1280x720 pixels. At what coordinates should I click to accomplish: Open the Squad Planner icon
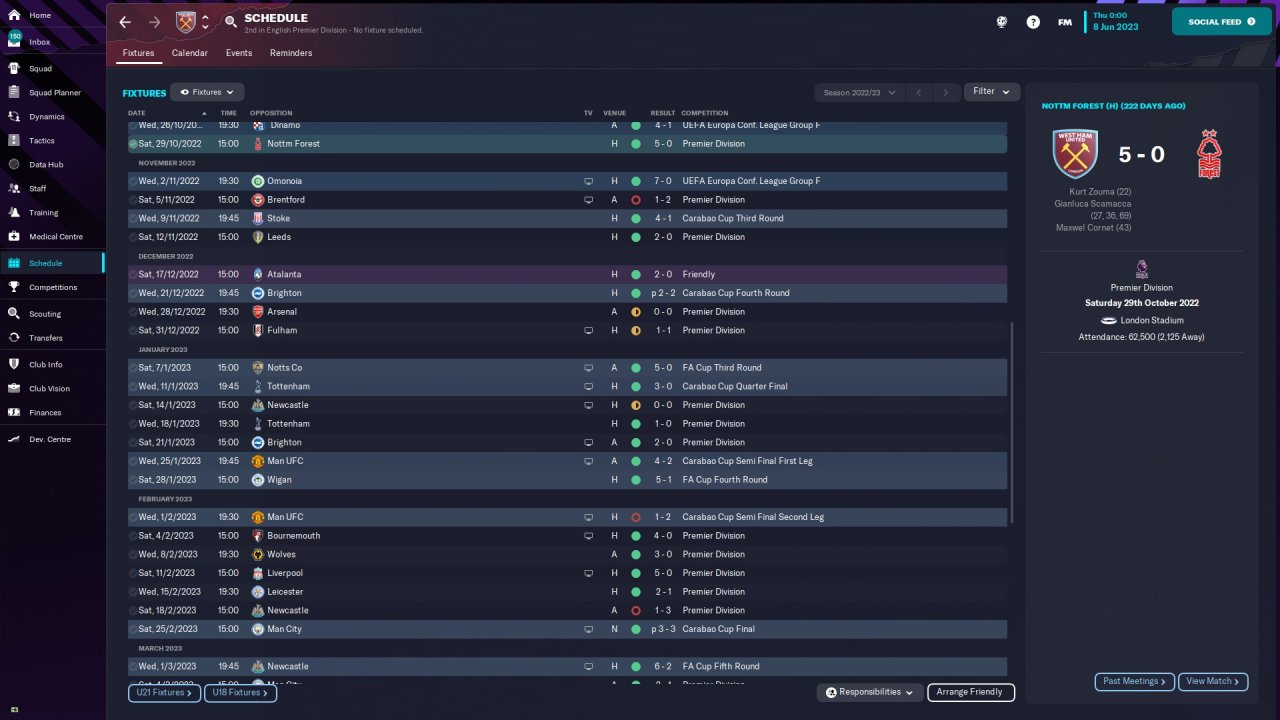click(x=14, y=93)
